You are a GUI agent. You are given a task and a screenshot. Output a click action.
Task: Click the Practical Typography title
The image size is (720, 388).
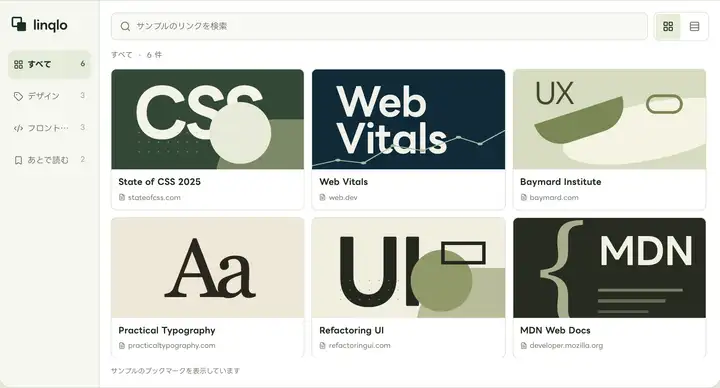coord(167,331)
